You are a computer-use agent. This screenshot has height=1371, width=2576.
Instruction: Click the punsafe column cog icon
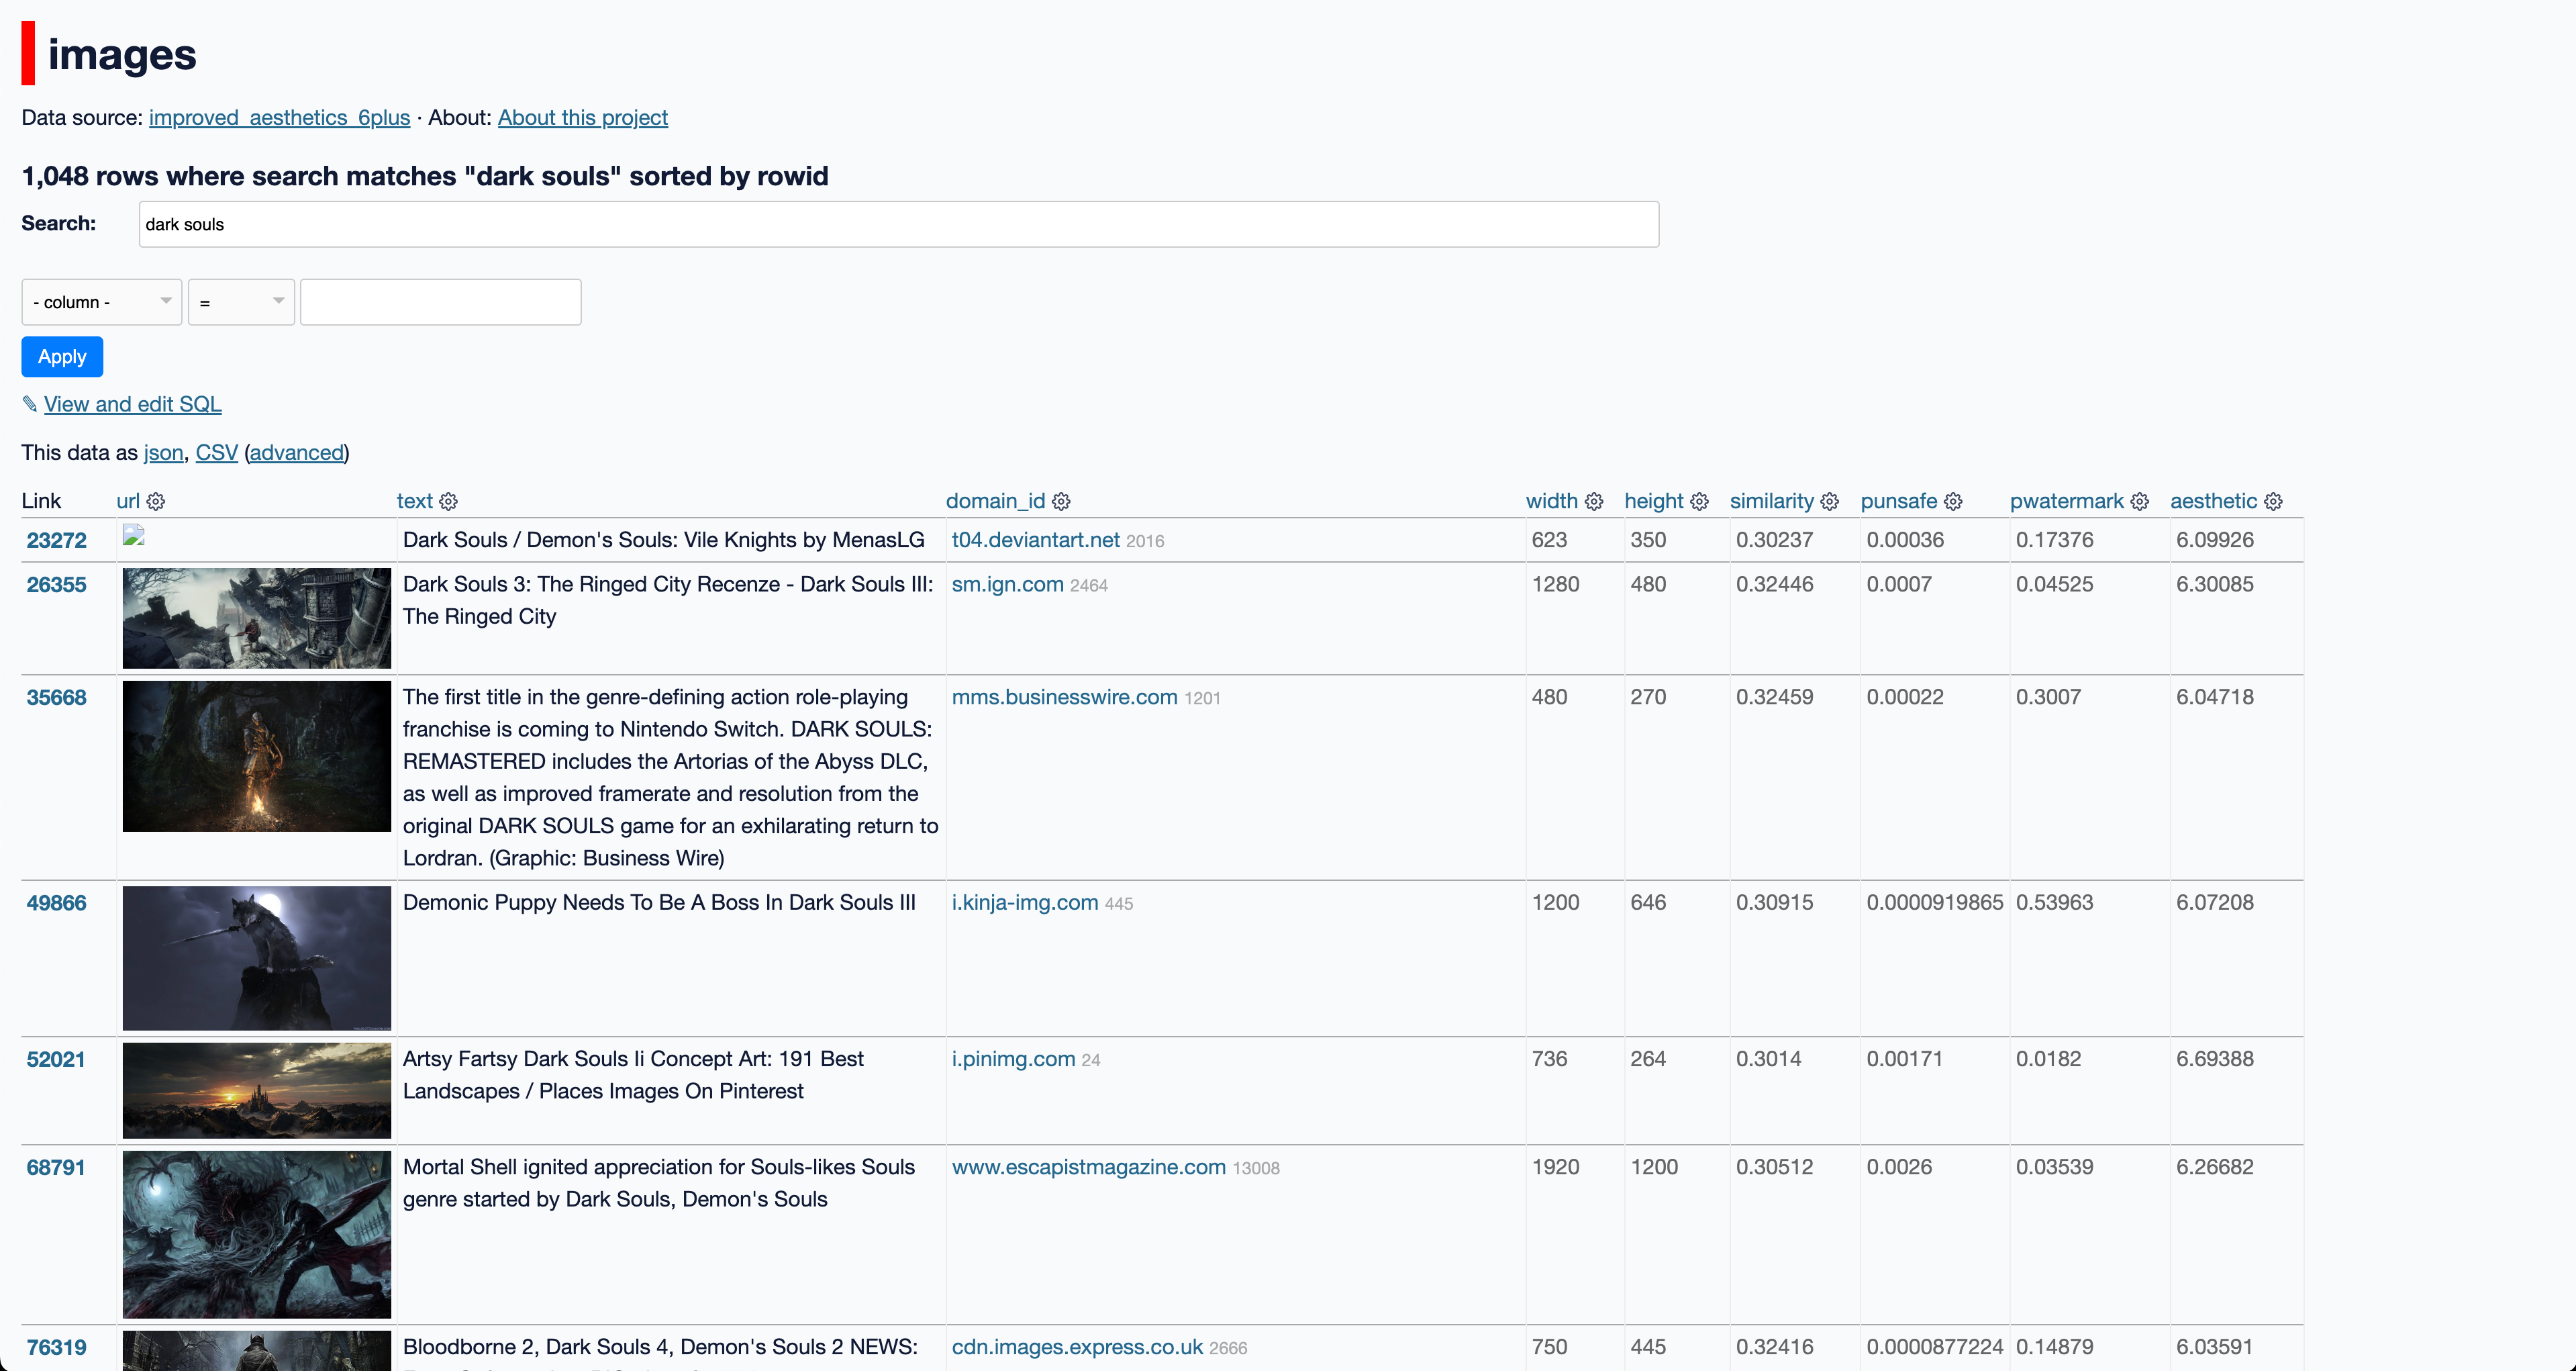(1953, 501)
